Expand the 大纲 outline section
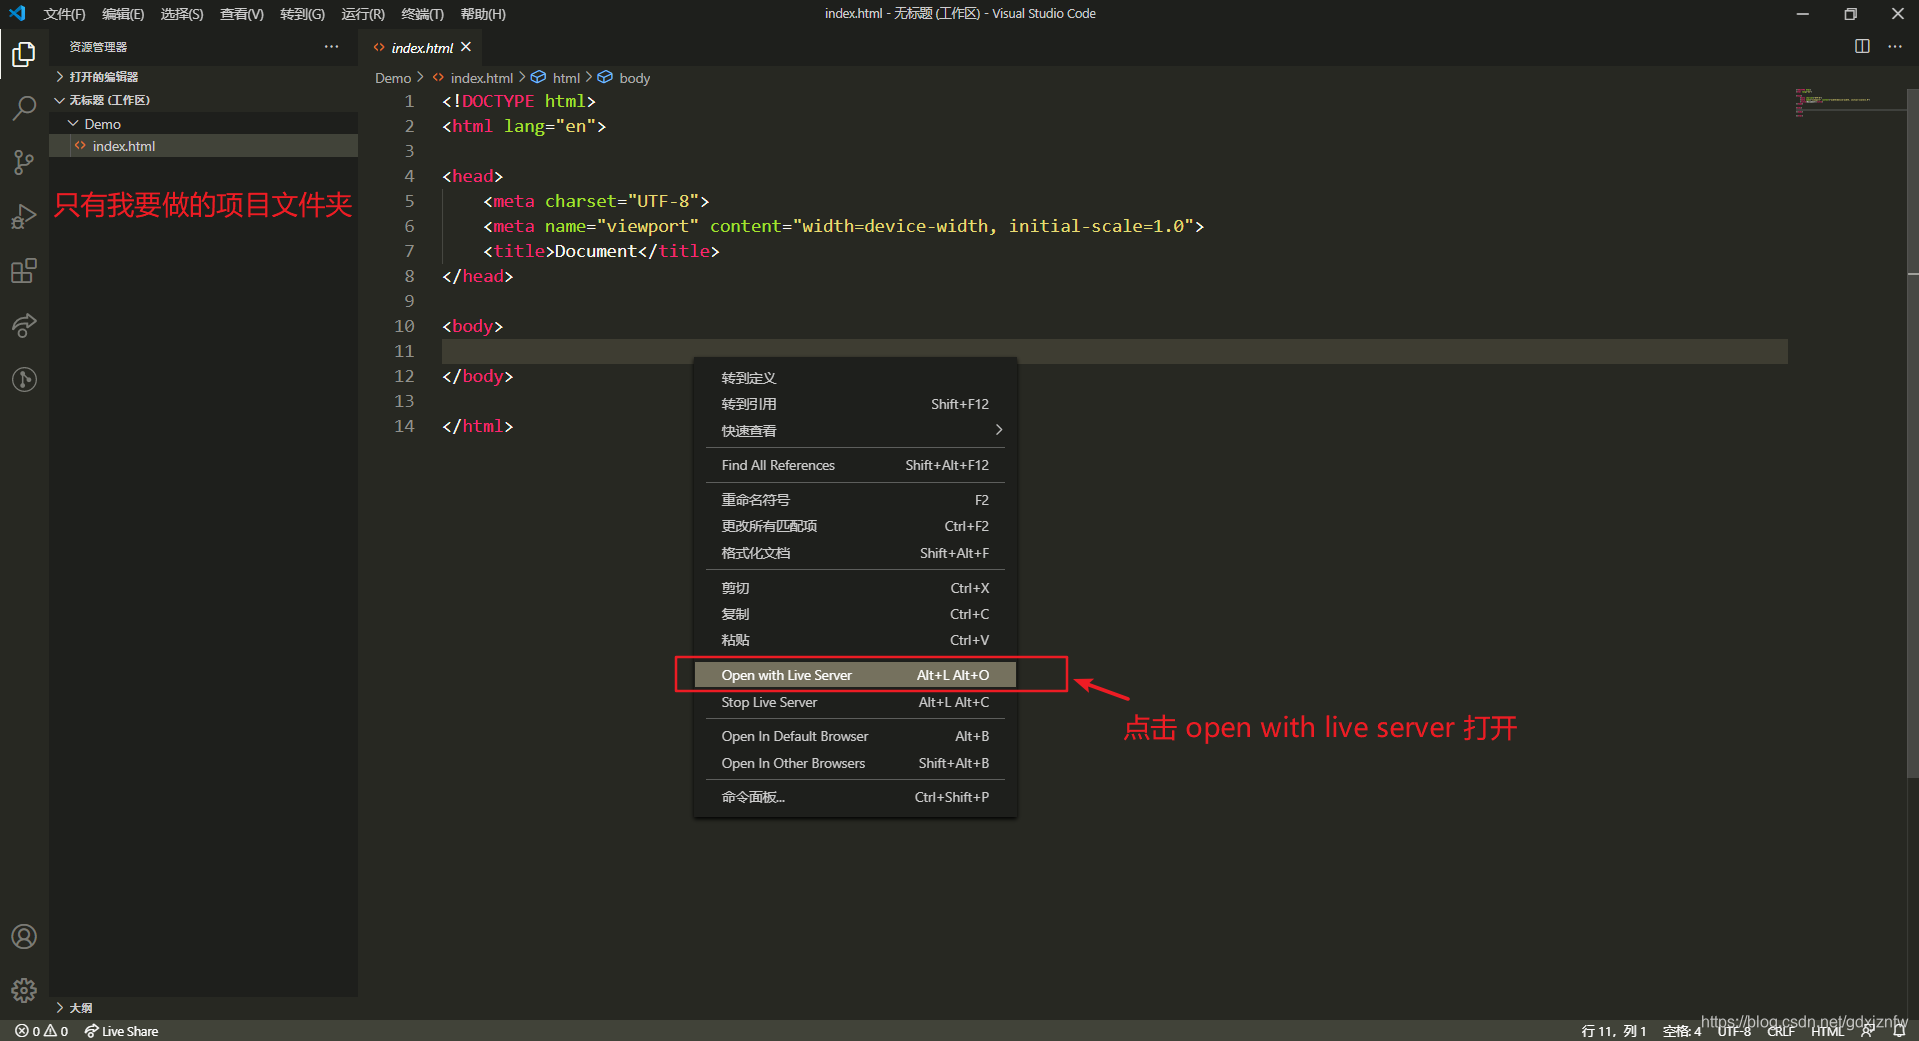Screen dimensions: 1919x1041 [204, 1008]
